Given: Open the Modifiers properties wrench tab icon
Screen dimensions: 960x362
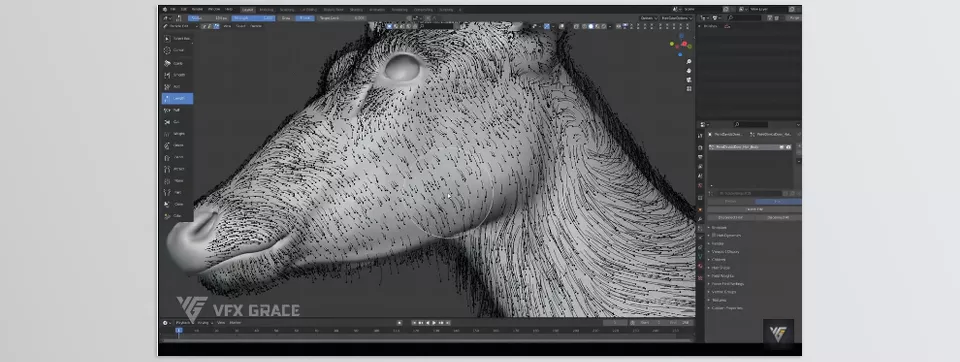Looking at the screenshot, I should (700, 219).
